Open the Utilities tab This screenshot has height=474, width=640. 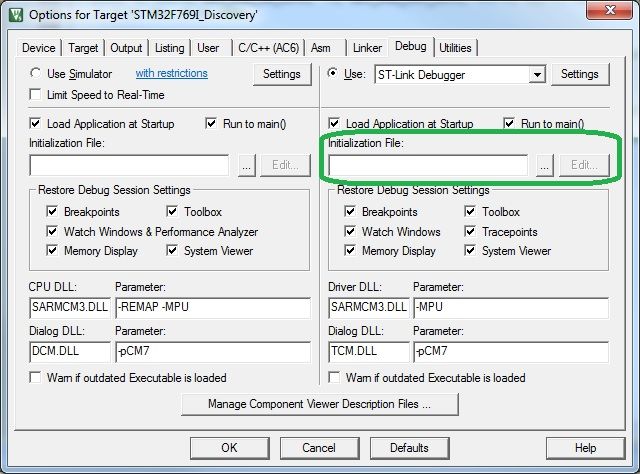pyautogui.click(x=455, y=48)
